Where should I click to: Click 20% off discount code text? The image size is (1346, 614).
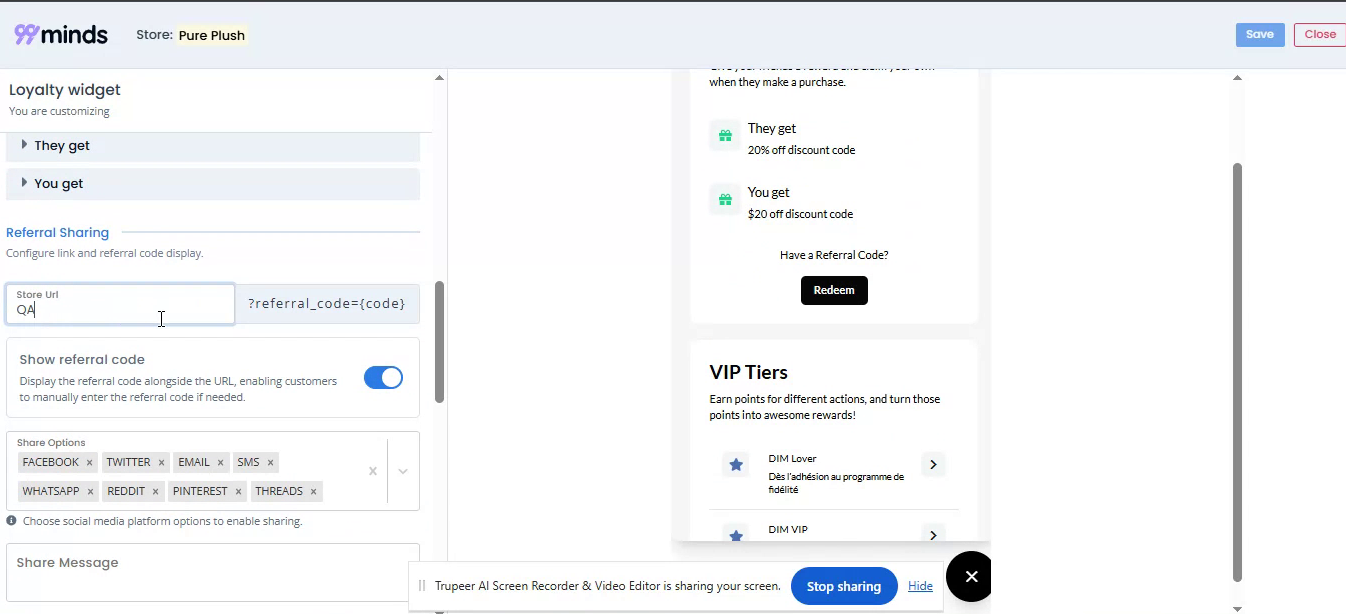click(x=801, y=150)
